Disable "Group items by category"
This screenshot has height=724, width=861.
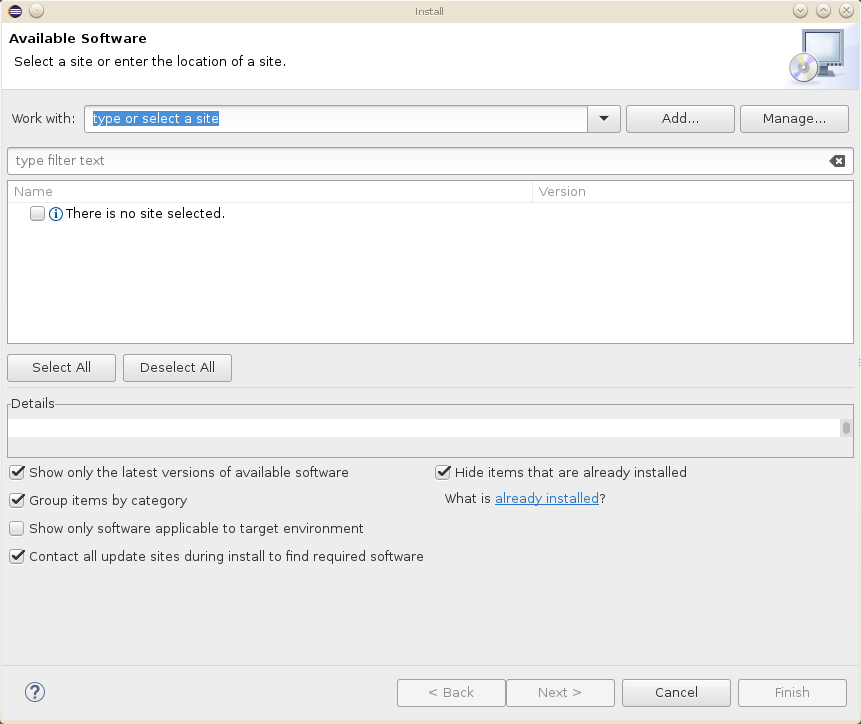click(x=16, y=500)
